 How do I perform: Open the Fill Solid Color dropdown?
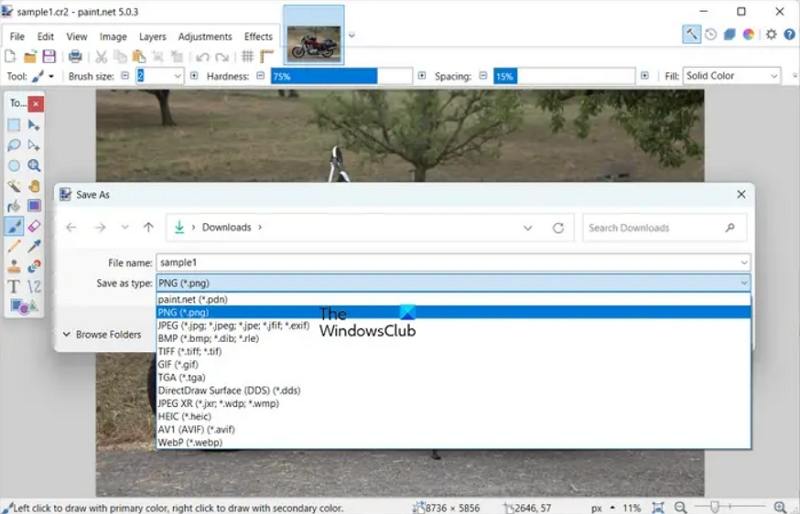(x=732, y=76)
